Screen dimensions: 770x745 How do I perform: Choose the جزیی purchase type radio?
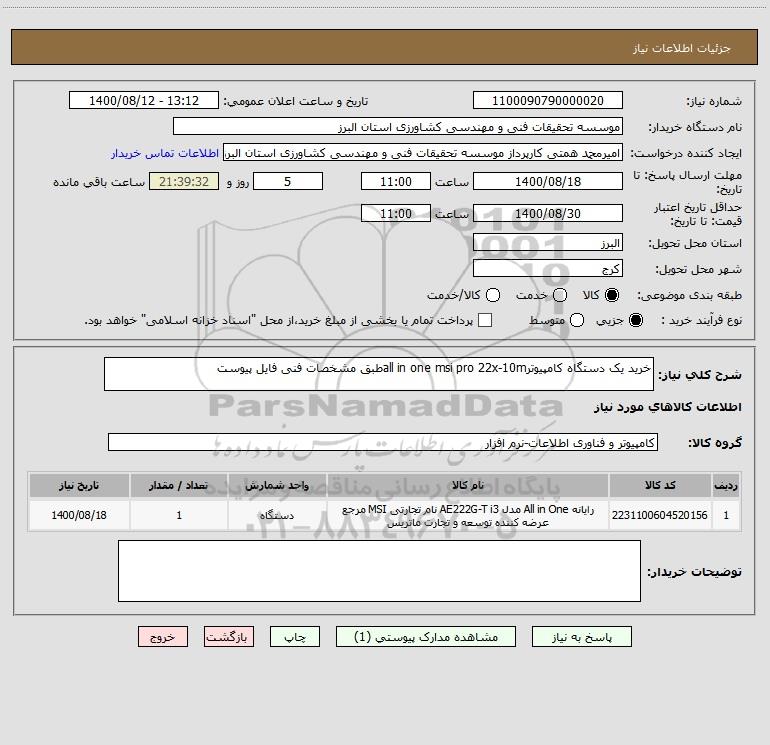(x=636, y=320)
